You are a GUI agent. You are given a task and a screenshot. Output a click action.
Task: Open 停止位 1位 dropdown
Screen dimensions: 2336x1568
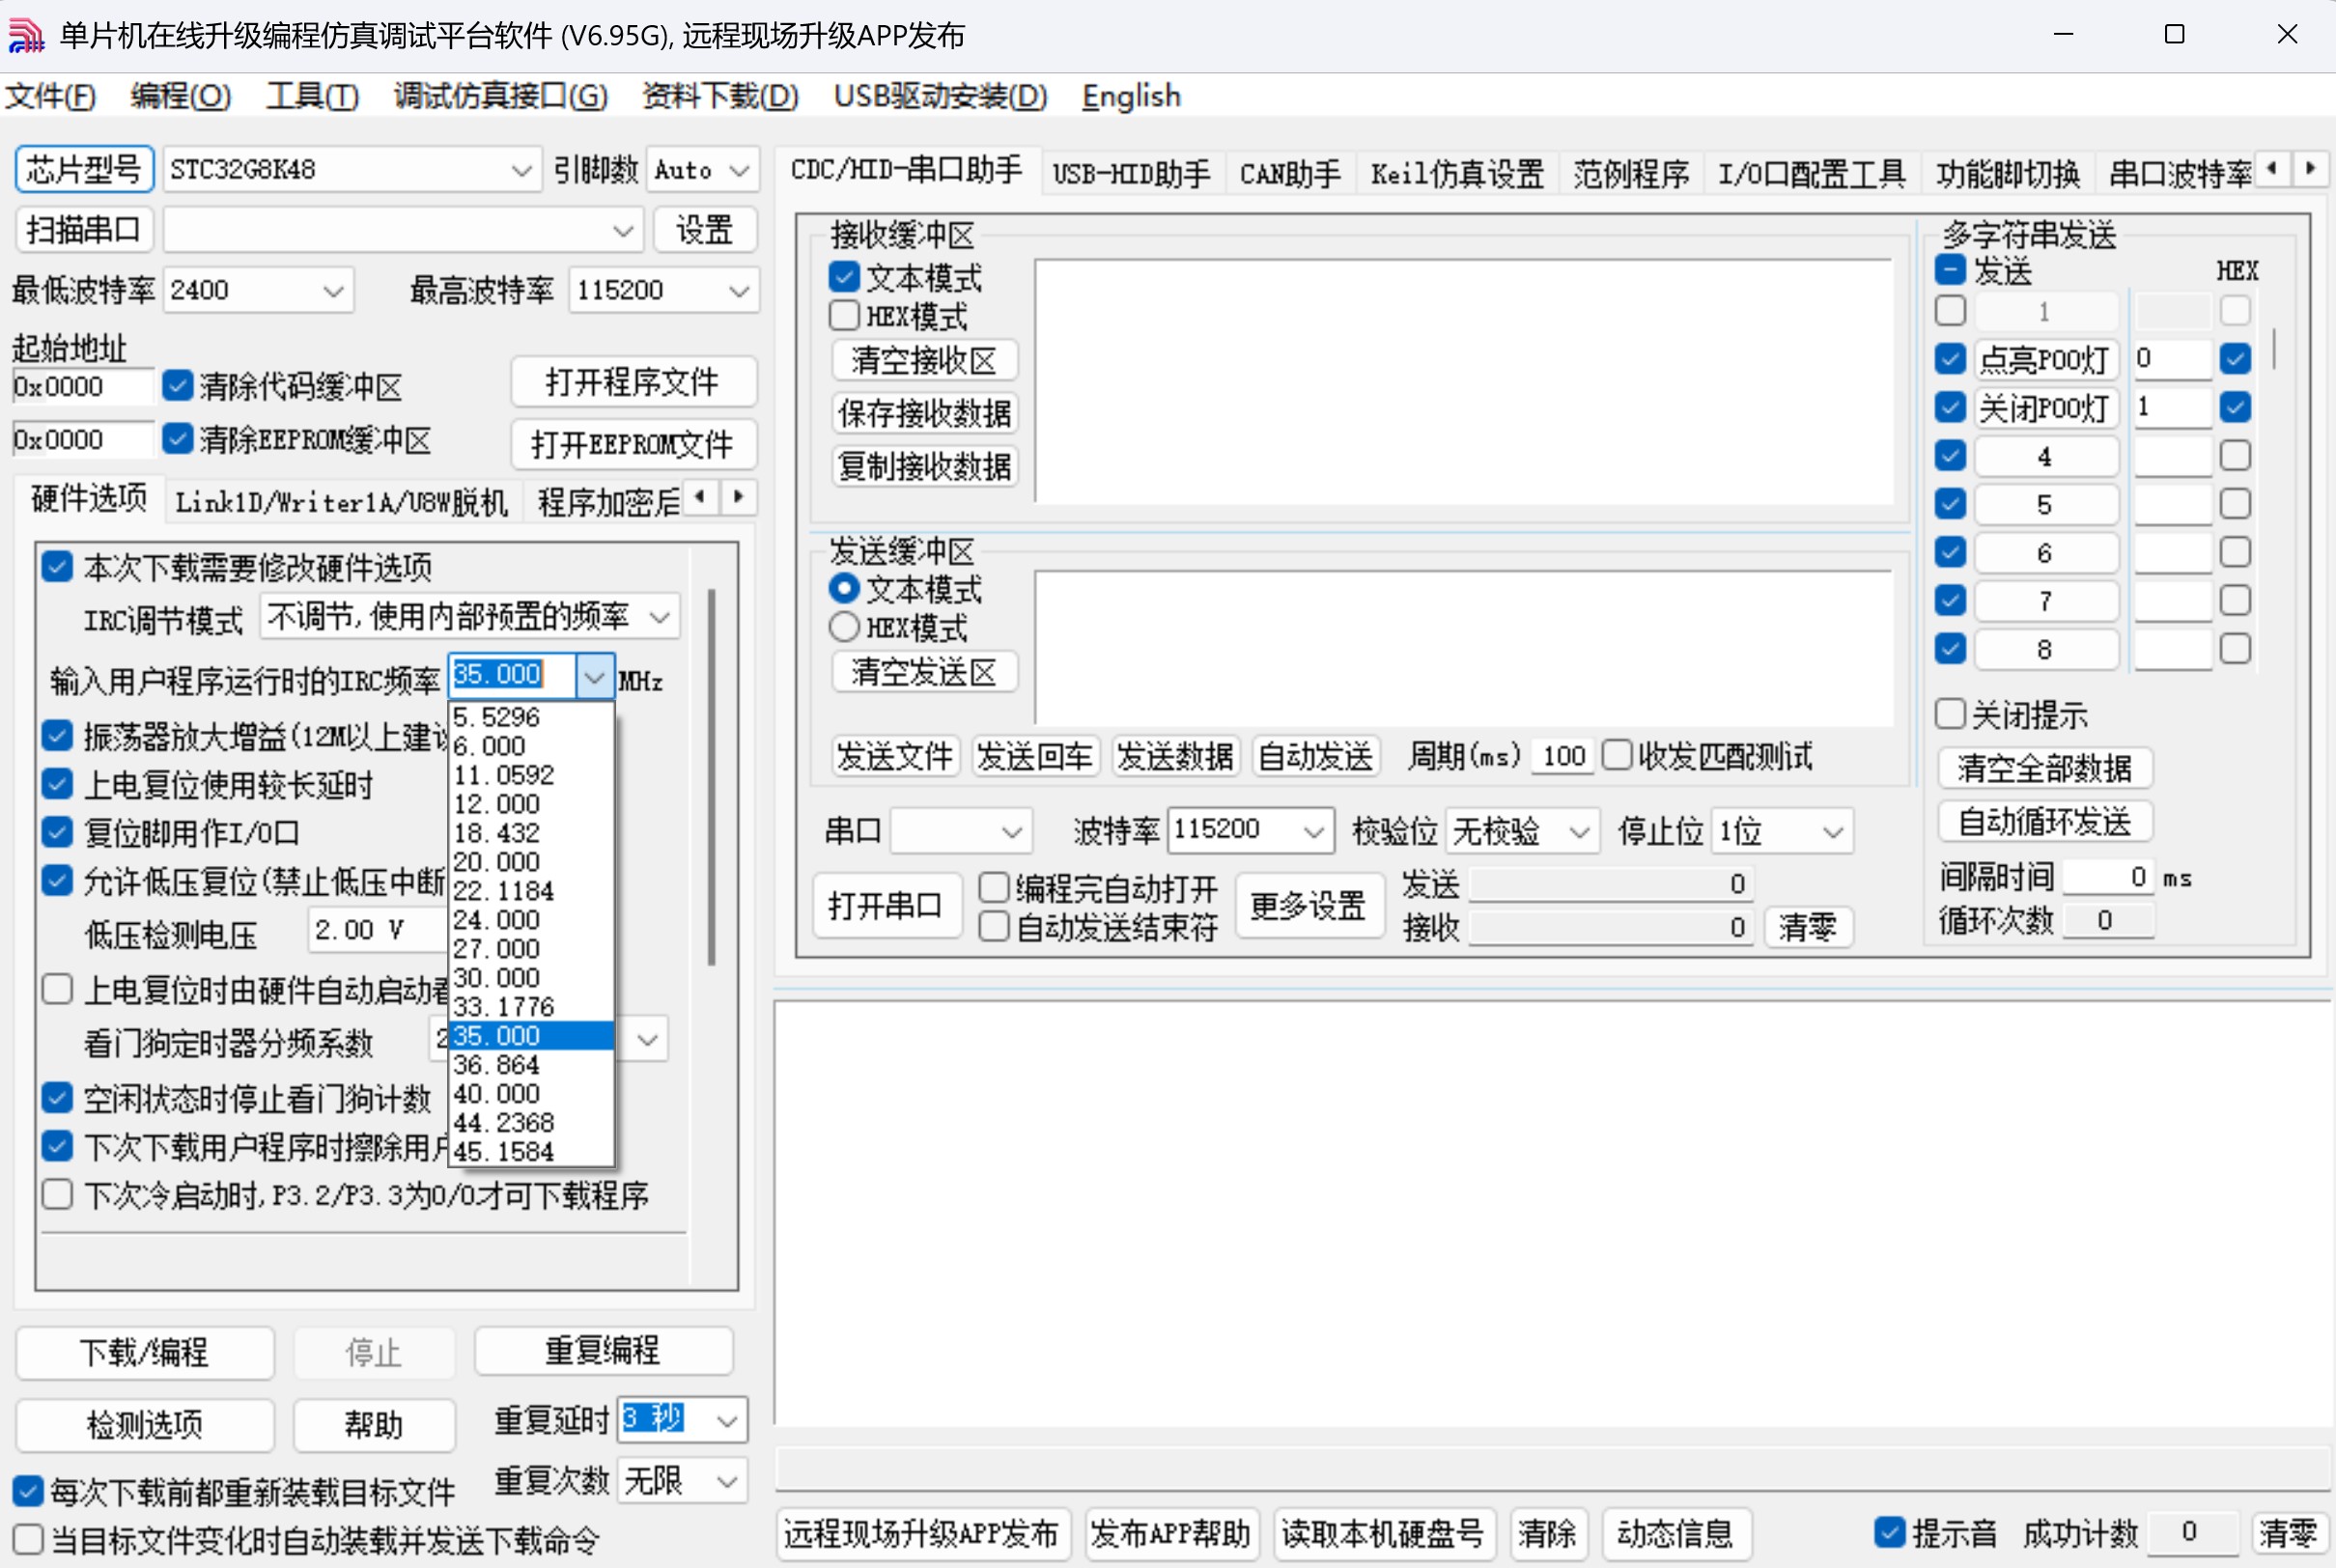pyautogui.click(x=1832, y=831)
